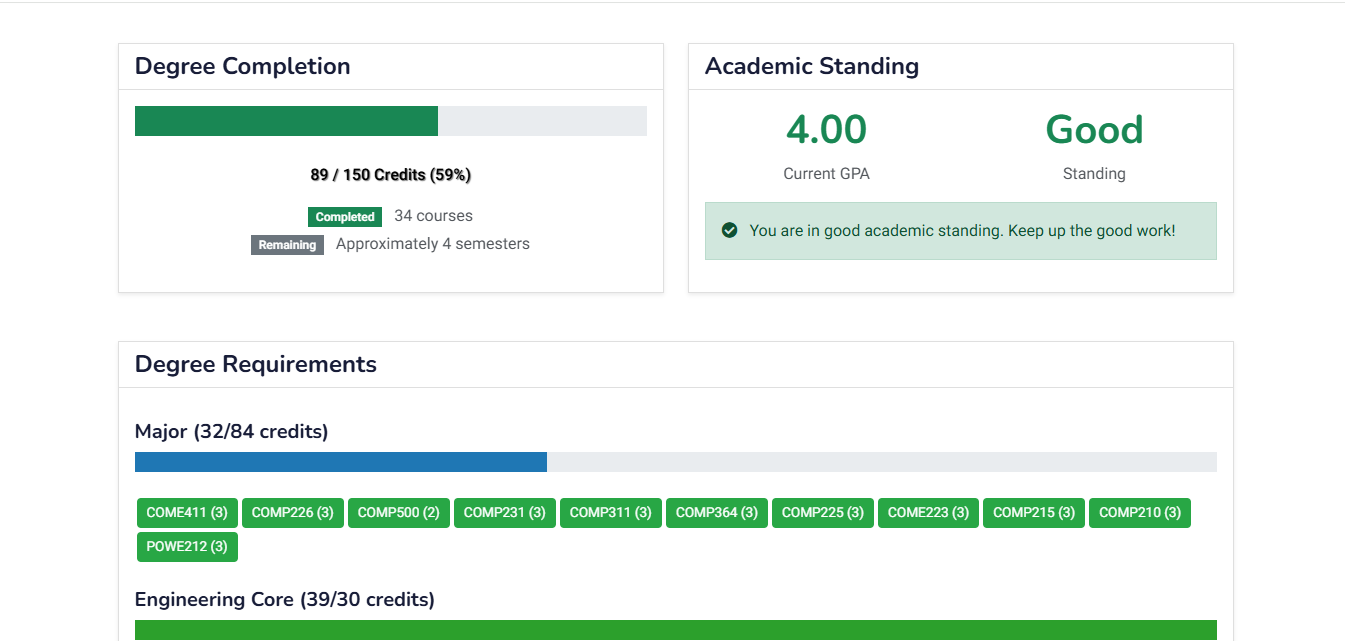Click the COMP210 (3) course badge
Image resolution: width=1345 pixels, height=641 pixels.
coord(1140,513)
